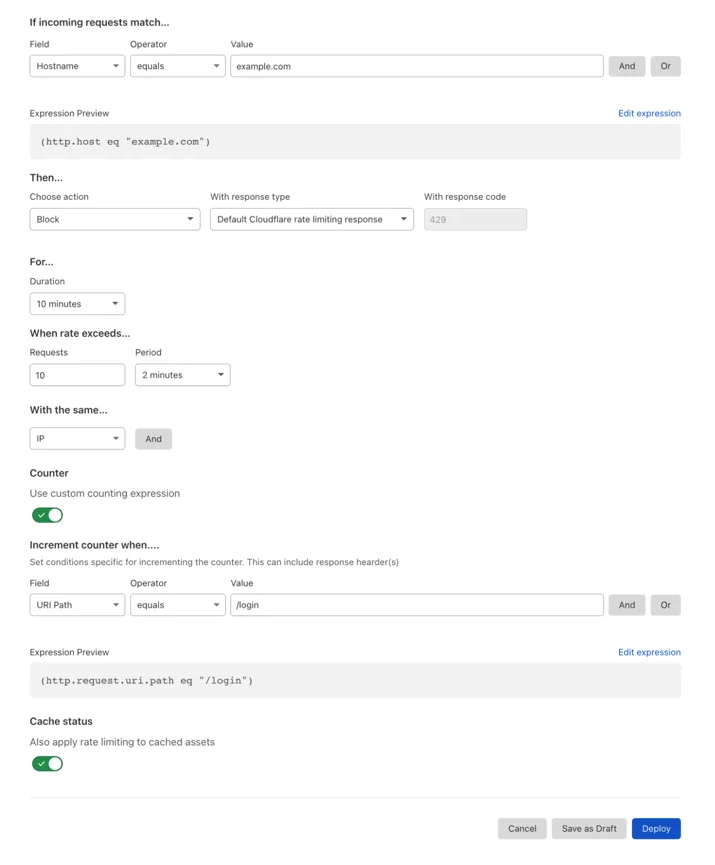Open the 2 minutes period dropdown
Screen dimensions: 715x865
(x=183, y=375)
